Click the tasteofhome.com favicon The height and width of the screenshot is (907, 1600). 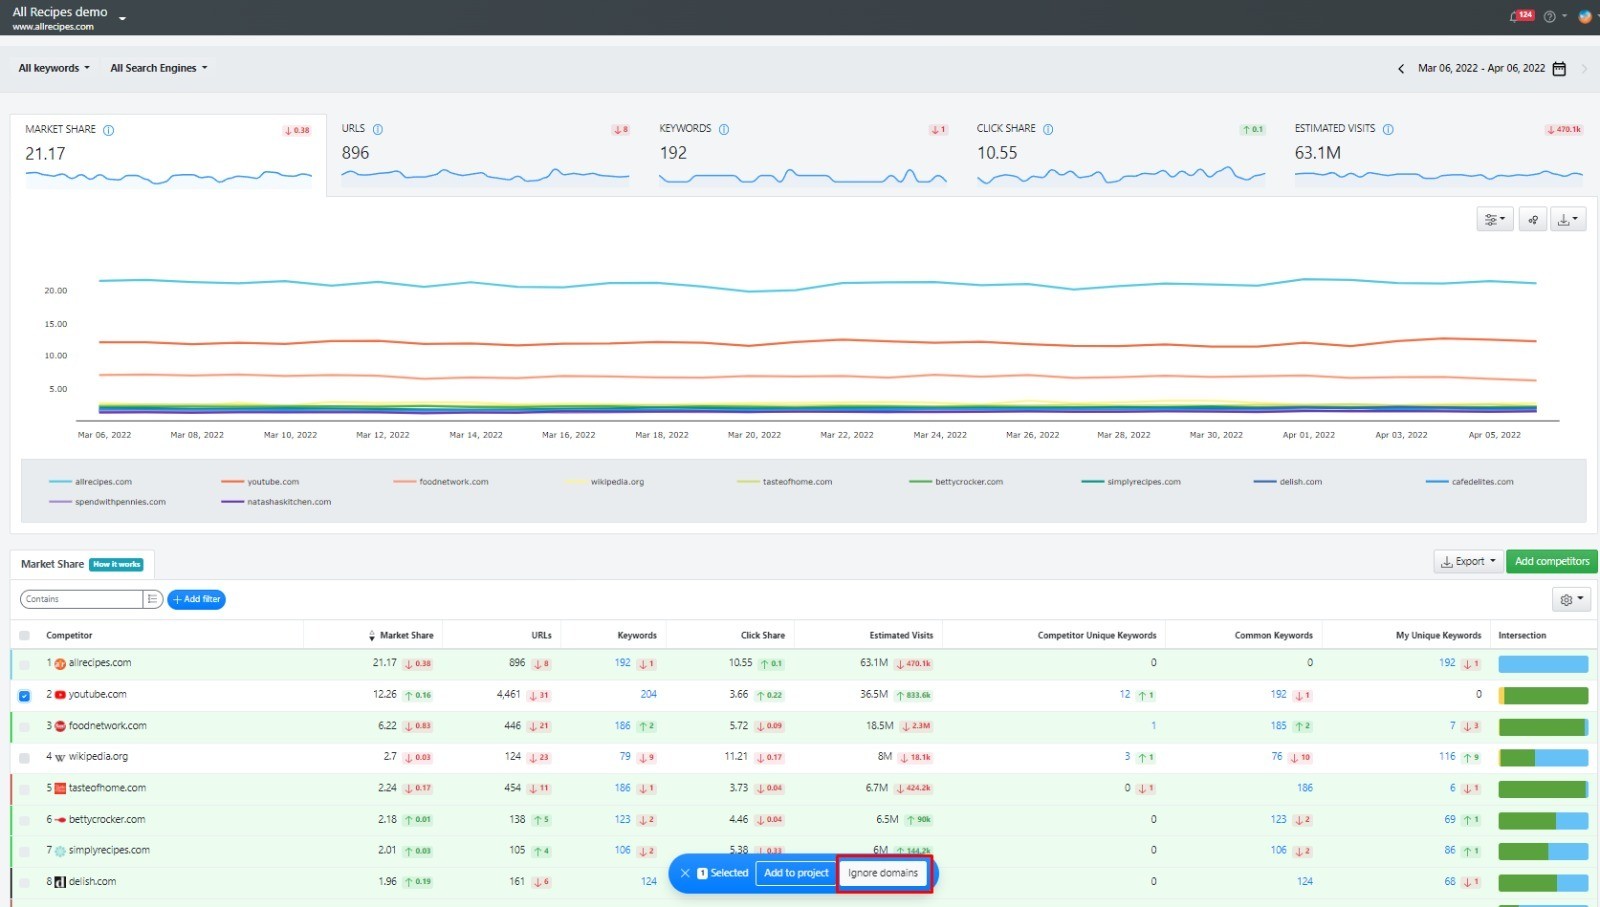point(60,789)
